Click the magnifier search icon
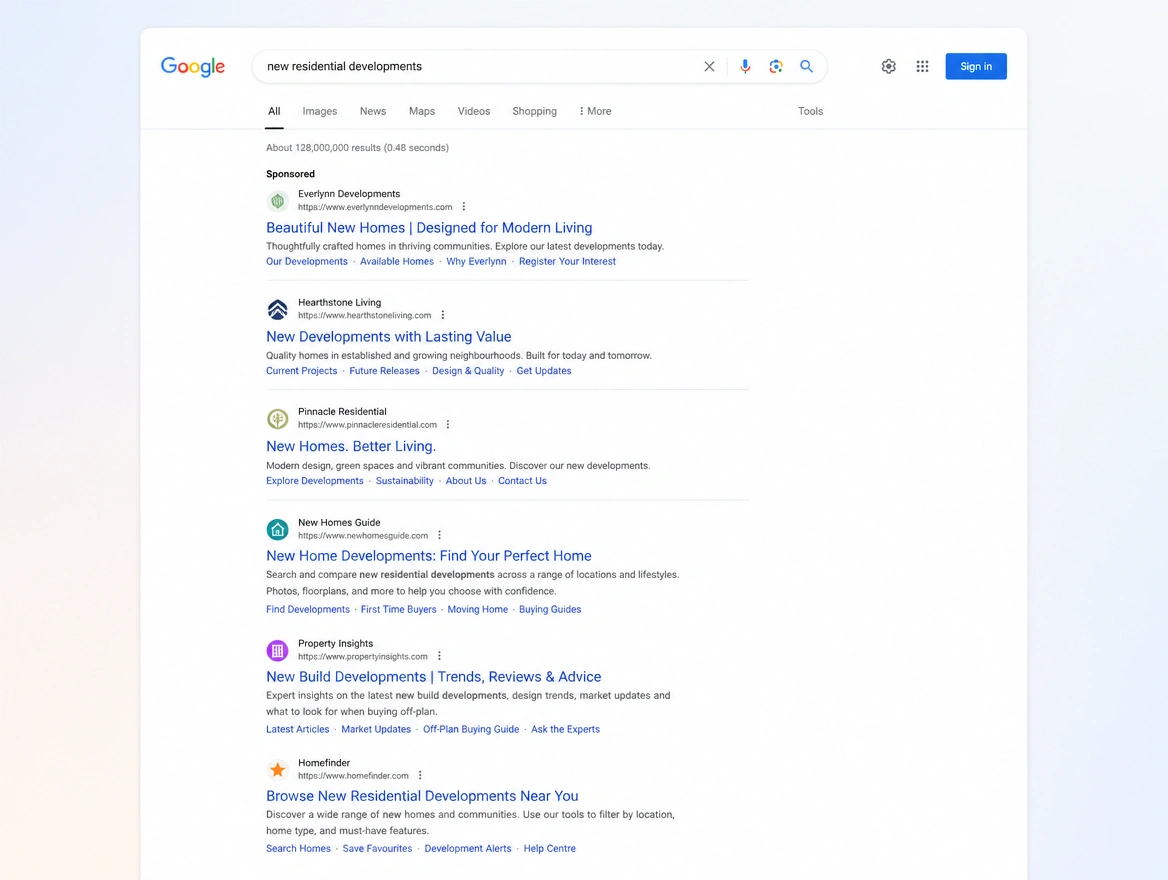 pyautogui.click(x=806, y=66)
